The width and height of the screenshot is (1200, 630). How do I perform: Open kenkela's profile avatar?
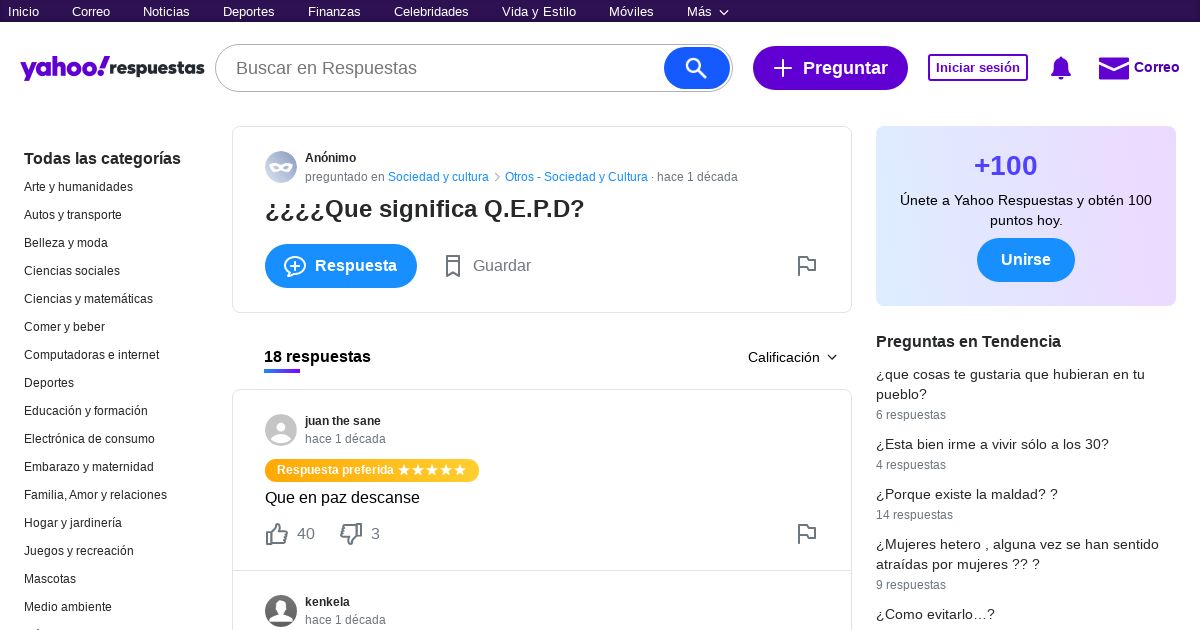281,611
